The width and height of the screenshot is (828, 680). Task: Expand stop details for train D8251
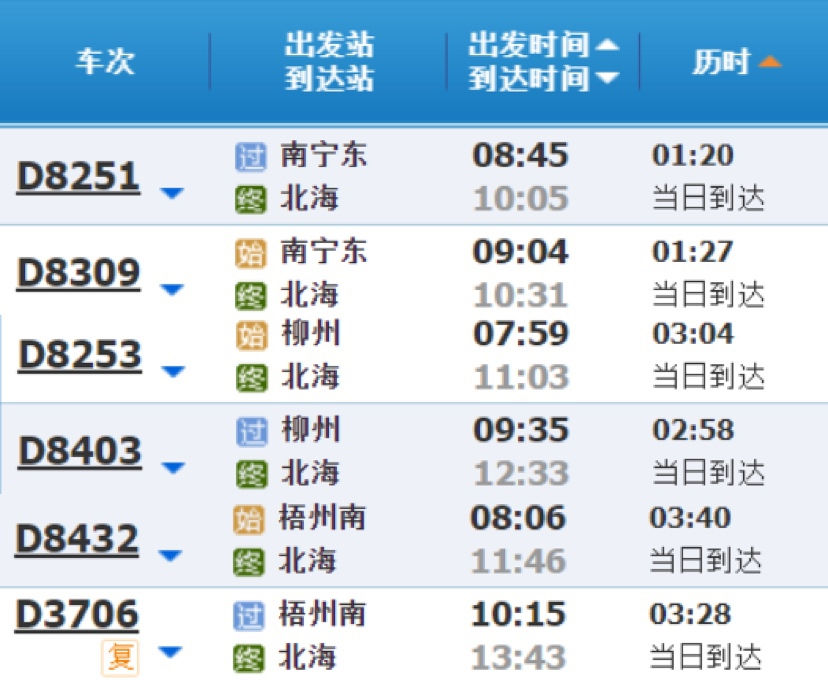pyautogui.click(x=172, y=193)
